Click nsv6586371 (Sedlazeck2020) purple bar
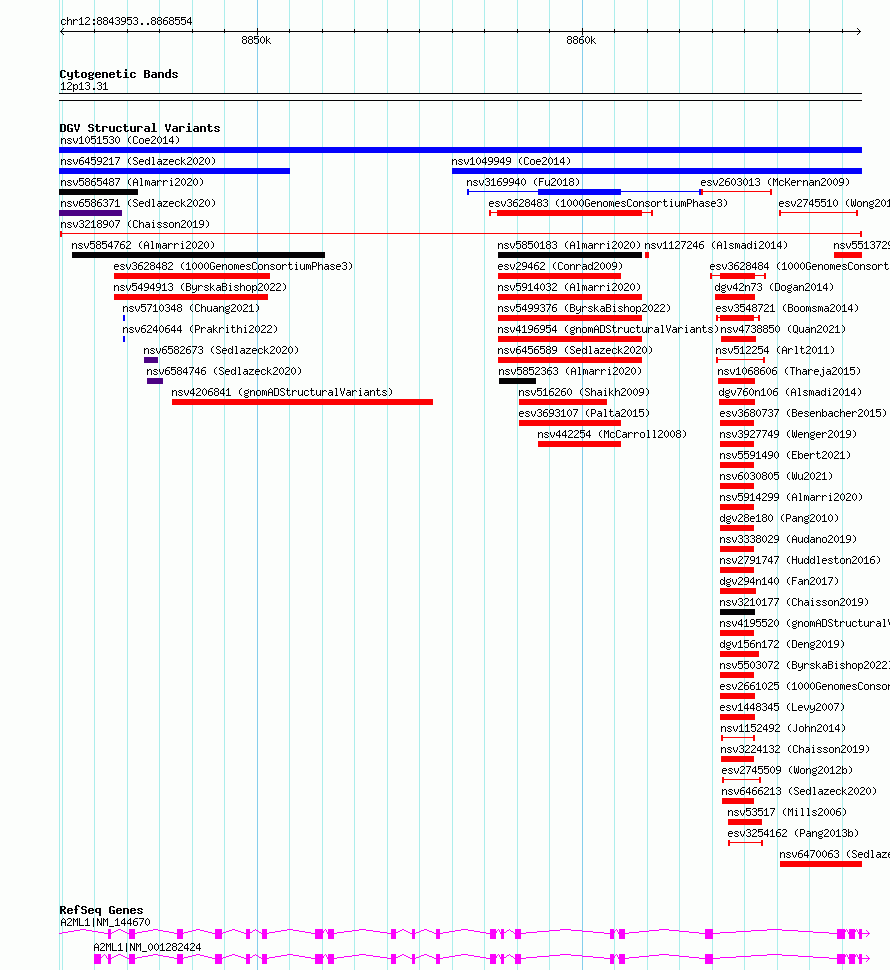 coord(90,213)
